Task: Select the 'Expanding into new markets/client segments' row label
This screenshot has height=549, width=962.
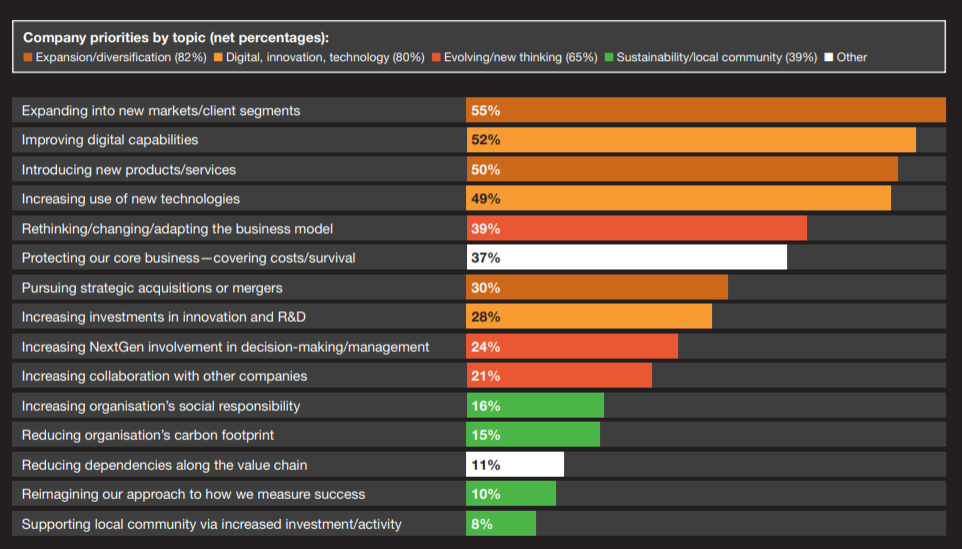Action: coord(161,110)
